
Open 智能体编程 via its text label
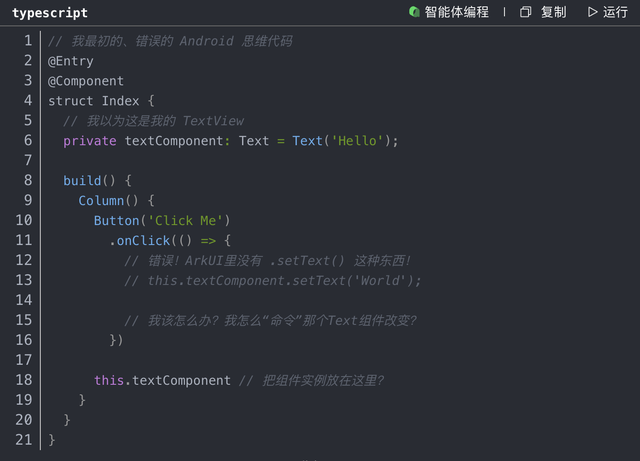tap(457, 12)
